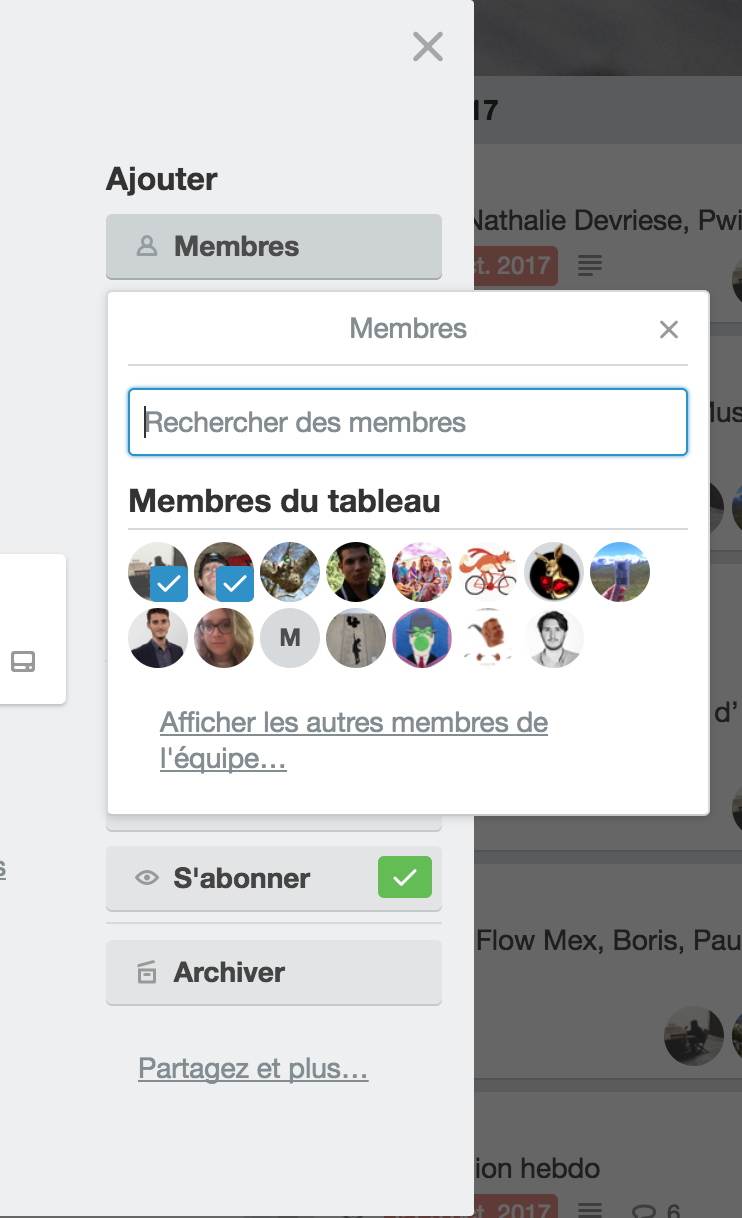This screenshot has width=742, height=1218.
Task: Close the card detail view
Action: coord(428,47)
